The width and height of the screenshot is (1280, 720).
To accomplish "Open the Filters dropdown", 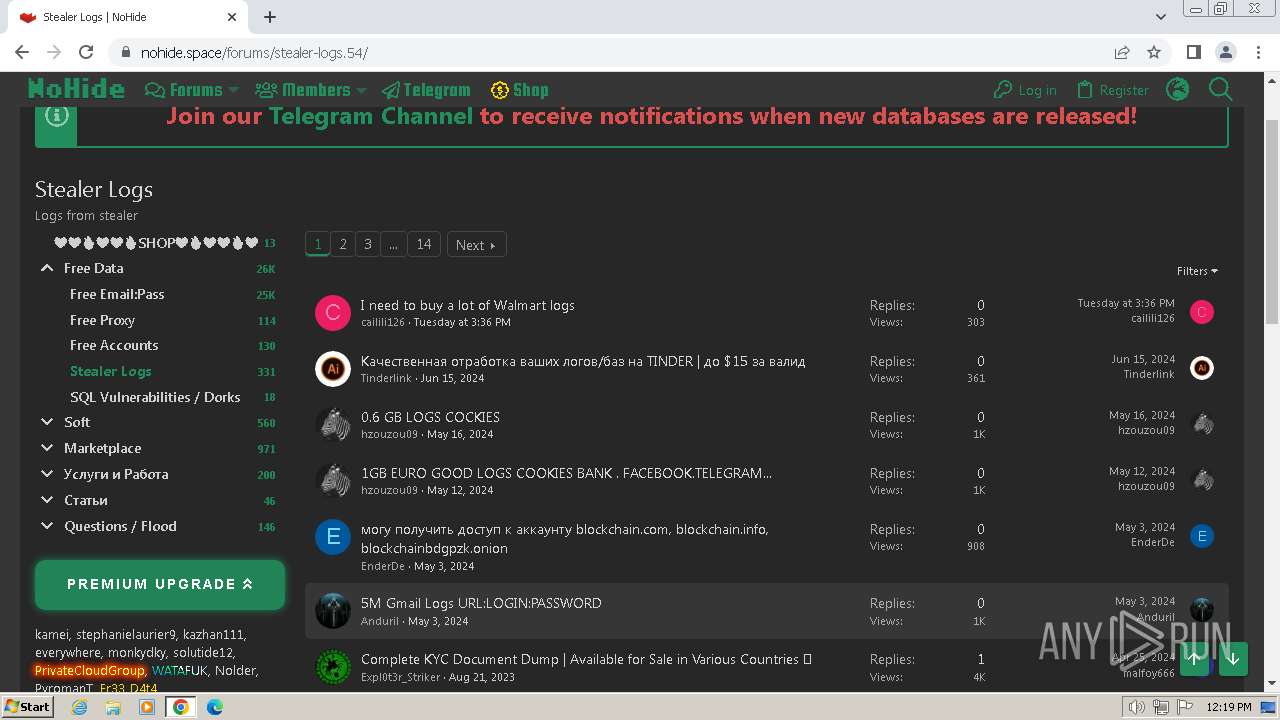I will (x=1197, y=271).
